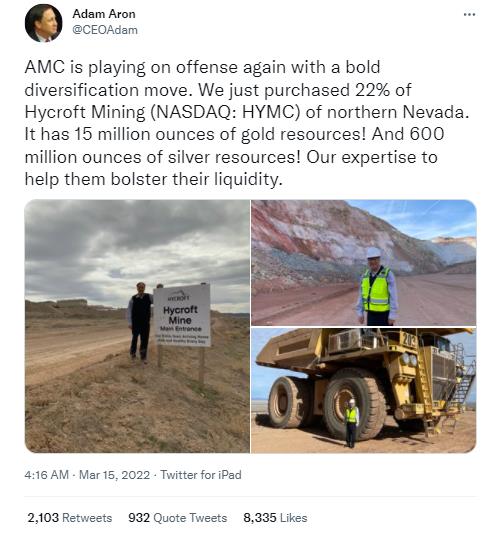Visit the @CEOAdam handle

[105, 30]
